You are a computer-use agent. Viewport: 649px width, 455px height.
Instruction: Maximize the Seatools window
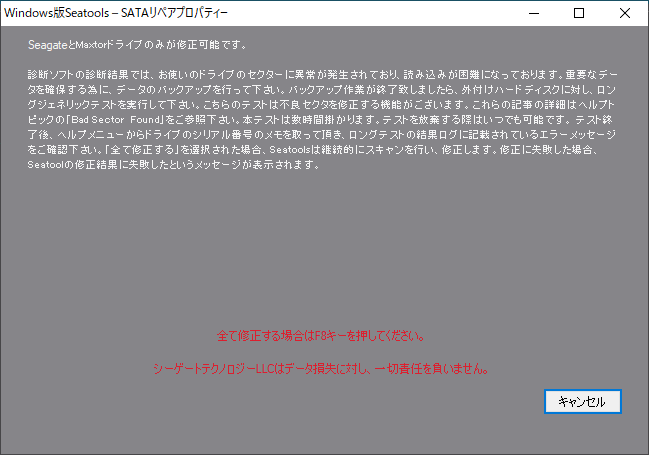click(x=579, y=13)
